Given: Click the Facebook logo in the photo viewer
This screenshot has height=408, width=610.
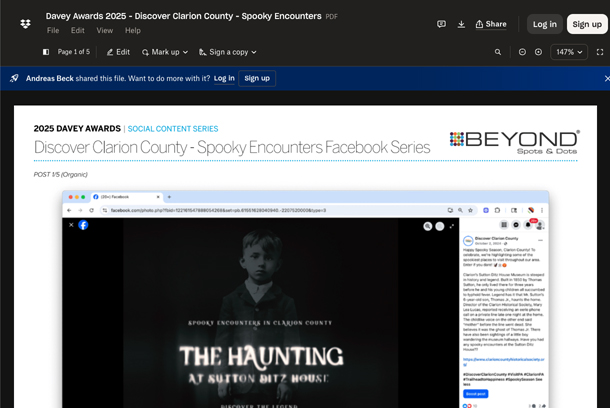Looking at the screenshot, I should (x=83, y=225).
